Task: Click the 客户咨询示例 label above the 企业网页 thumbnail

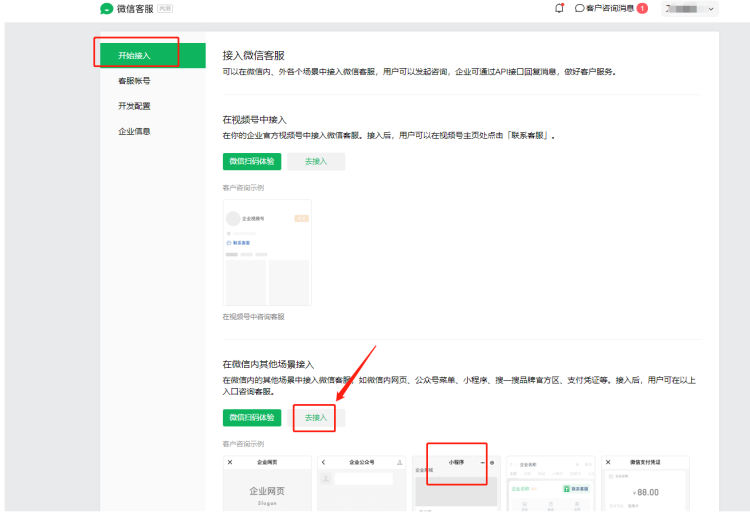Action: [243, 444]
